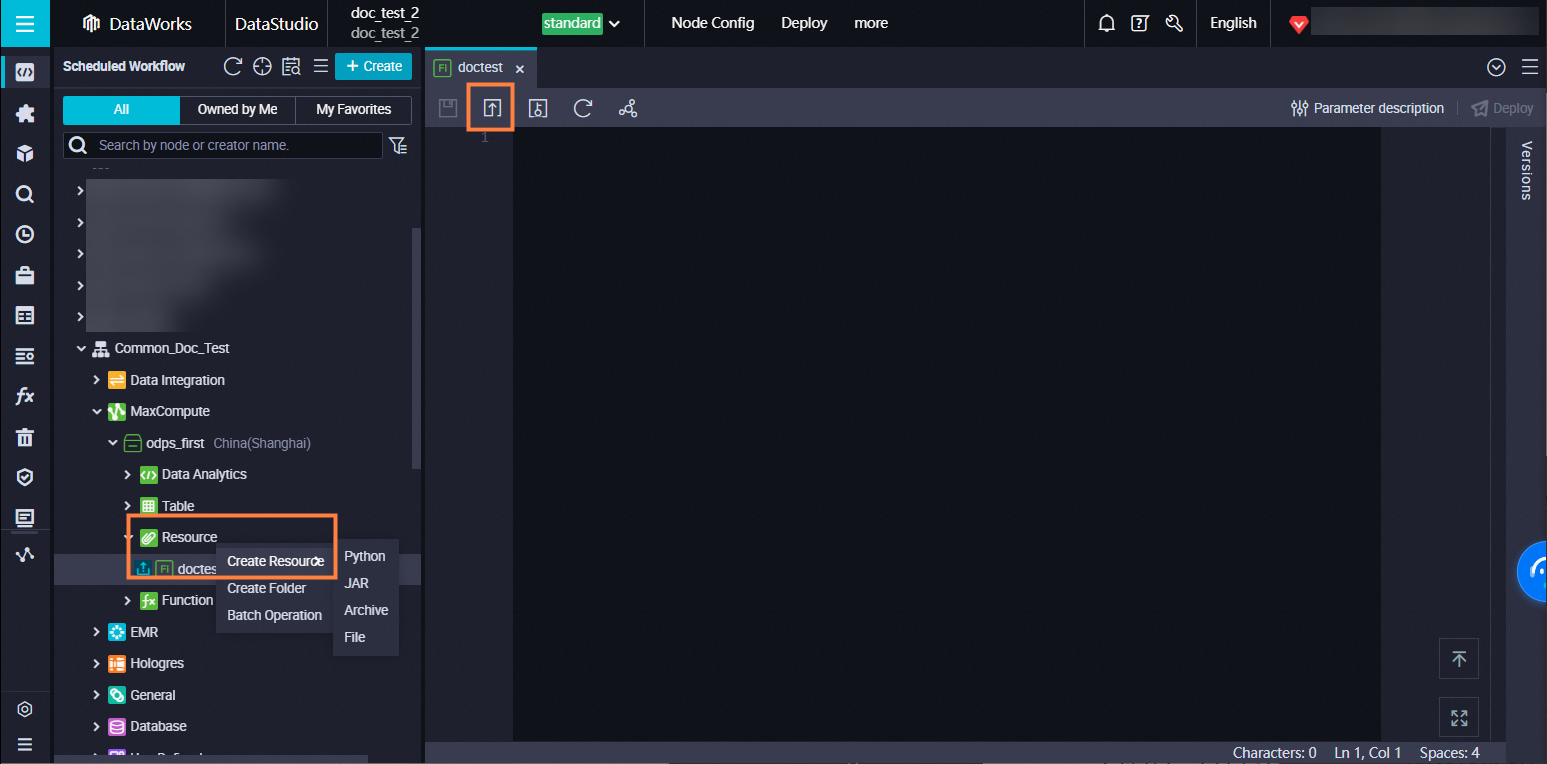Expand the Data Analytics folder

[128, 474]
